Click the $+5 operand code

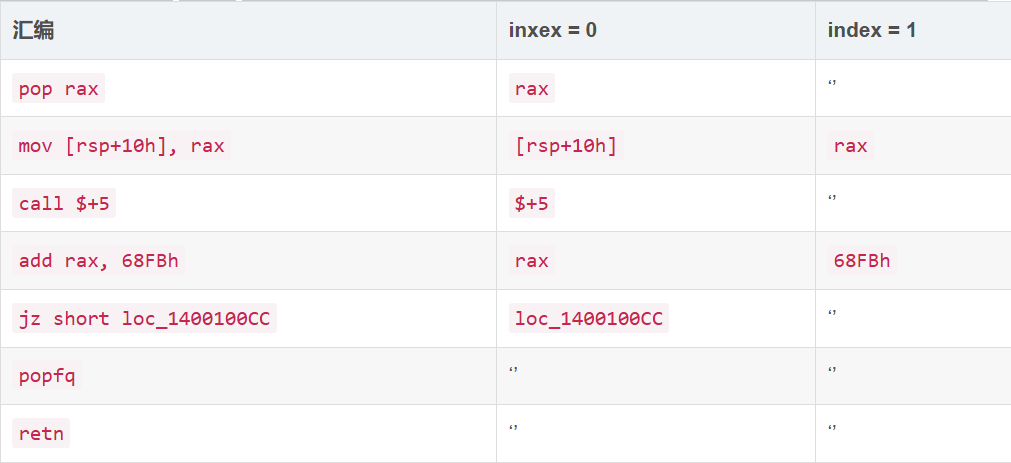(532, 204)
